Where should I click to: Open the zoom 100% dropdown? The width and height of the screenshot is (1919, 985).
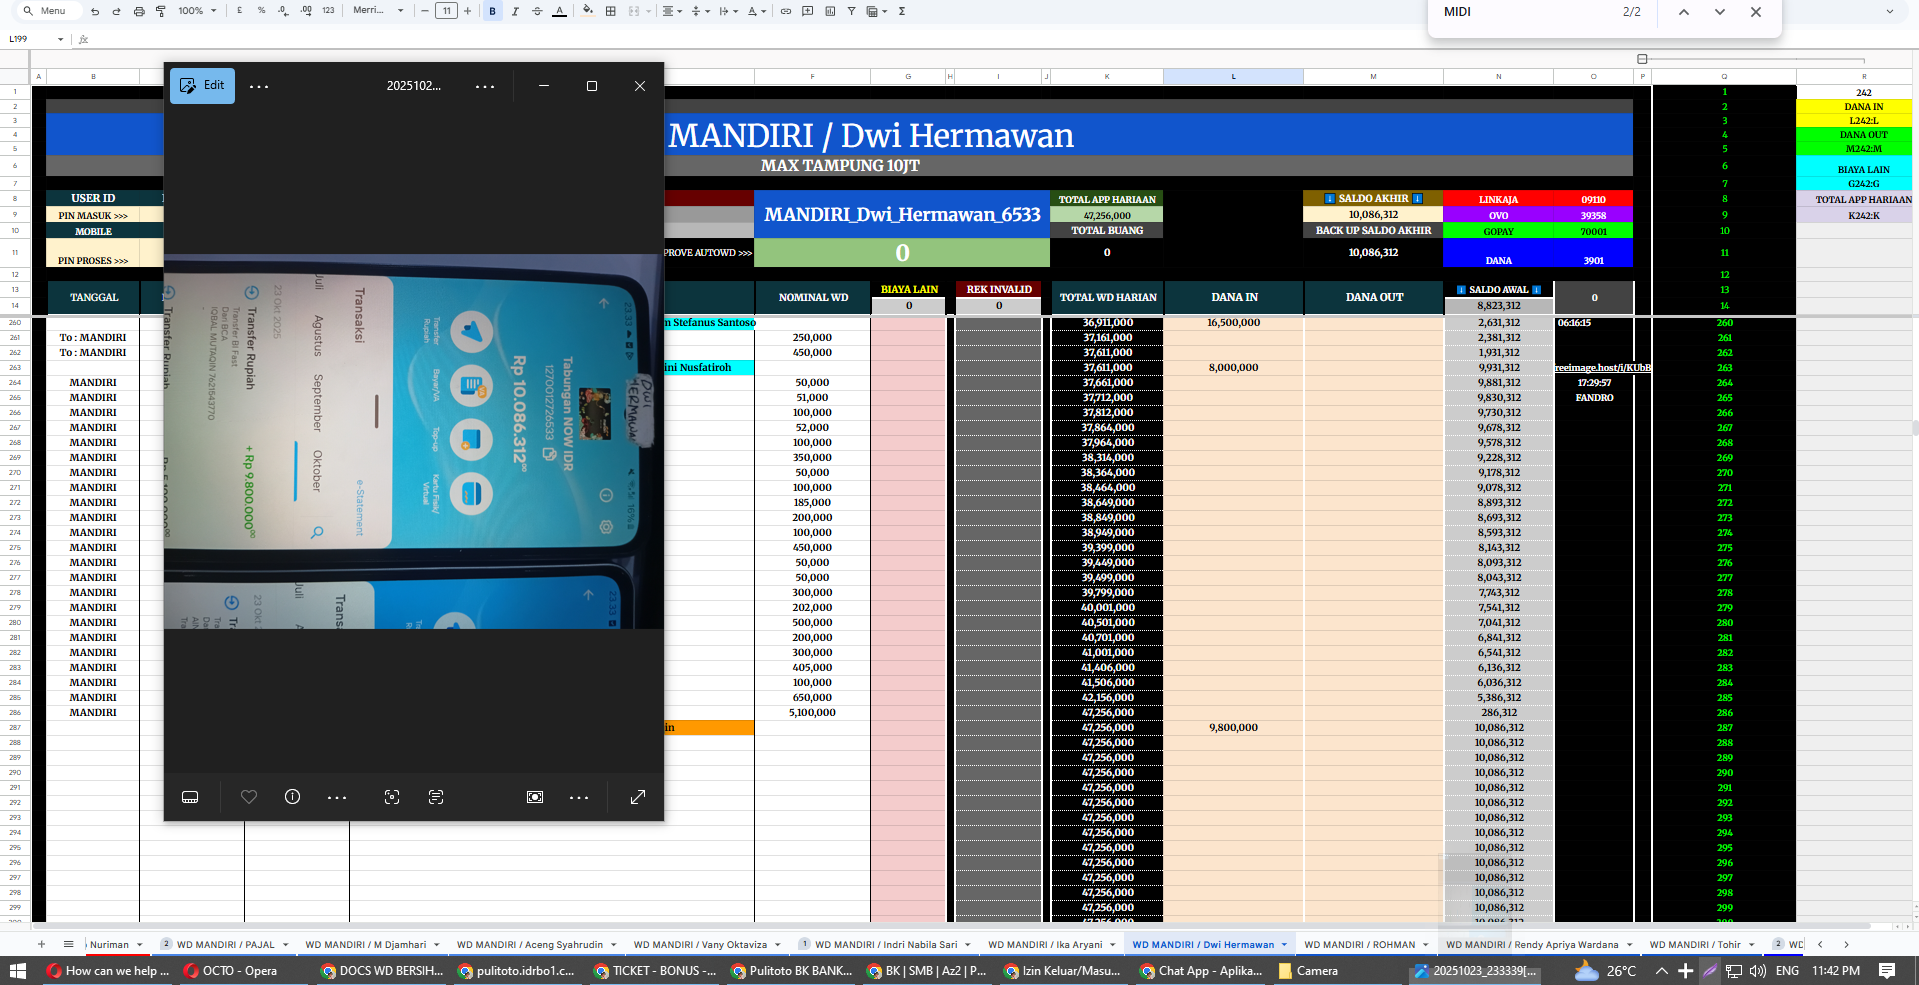pyautogui.click(x=197, y=11)
